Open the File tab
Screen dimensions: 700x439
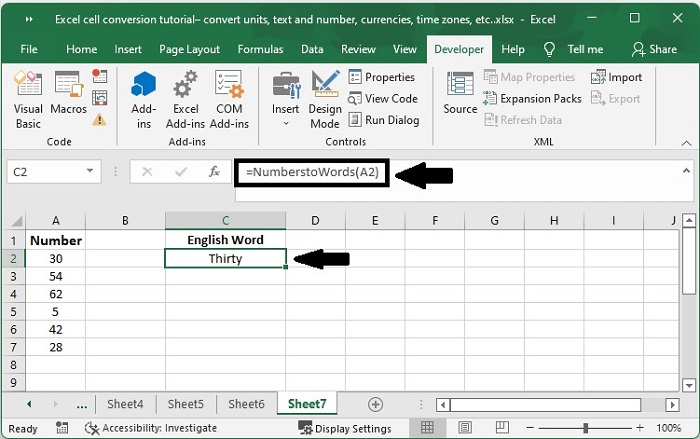pyautogui.click(x=29, y=49)
